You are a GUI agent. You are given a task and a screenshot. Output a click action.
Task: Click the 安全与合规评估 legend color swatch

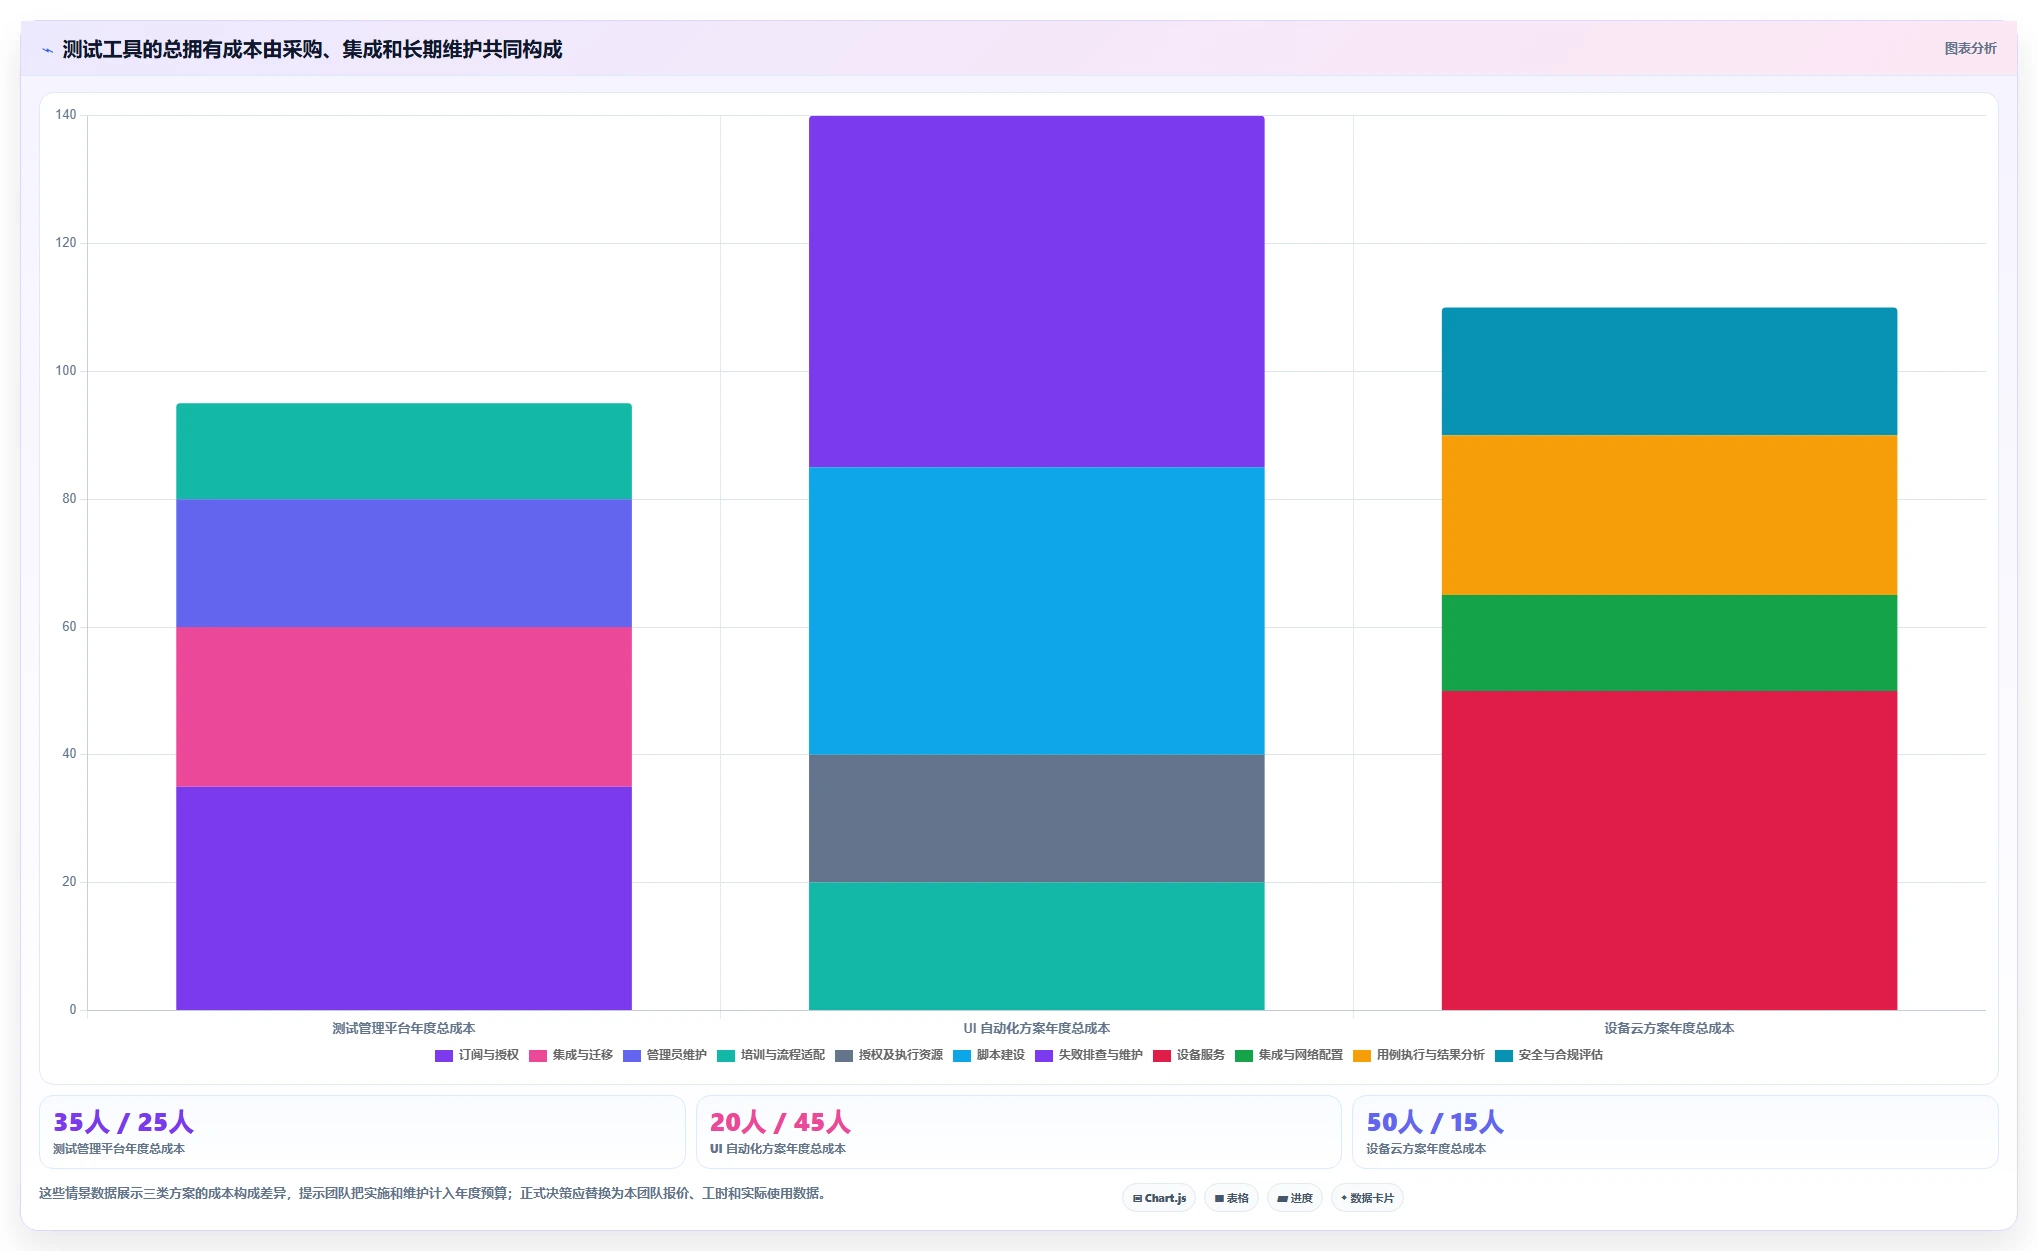point(1504,1056)
